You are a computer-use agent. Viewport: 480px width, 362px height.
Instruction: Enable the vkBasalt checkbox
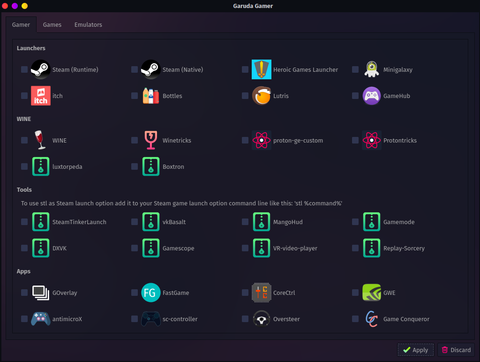pyautogui.click(x=135, y=222)
